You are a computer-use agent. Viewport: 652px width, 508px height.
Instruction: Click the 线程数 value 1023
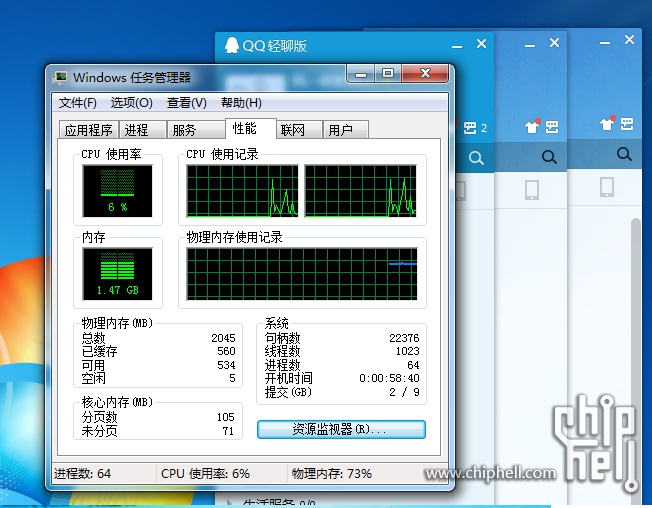[x=408, y=352]
